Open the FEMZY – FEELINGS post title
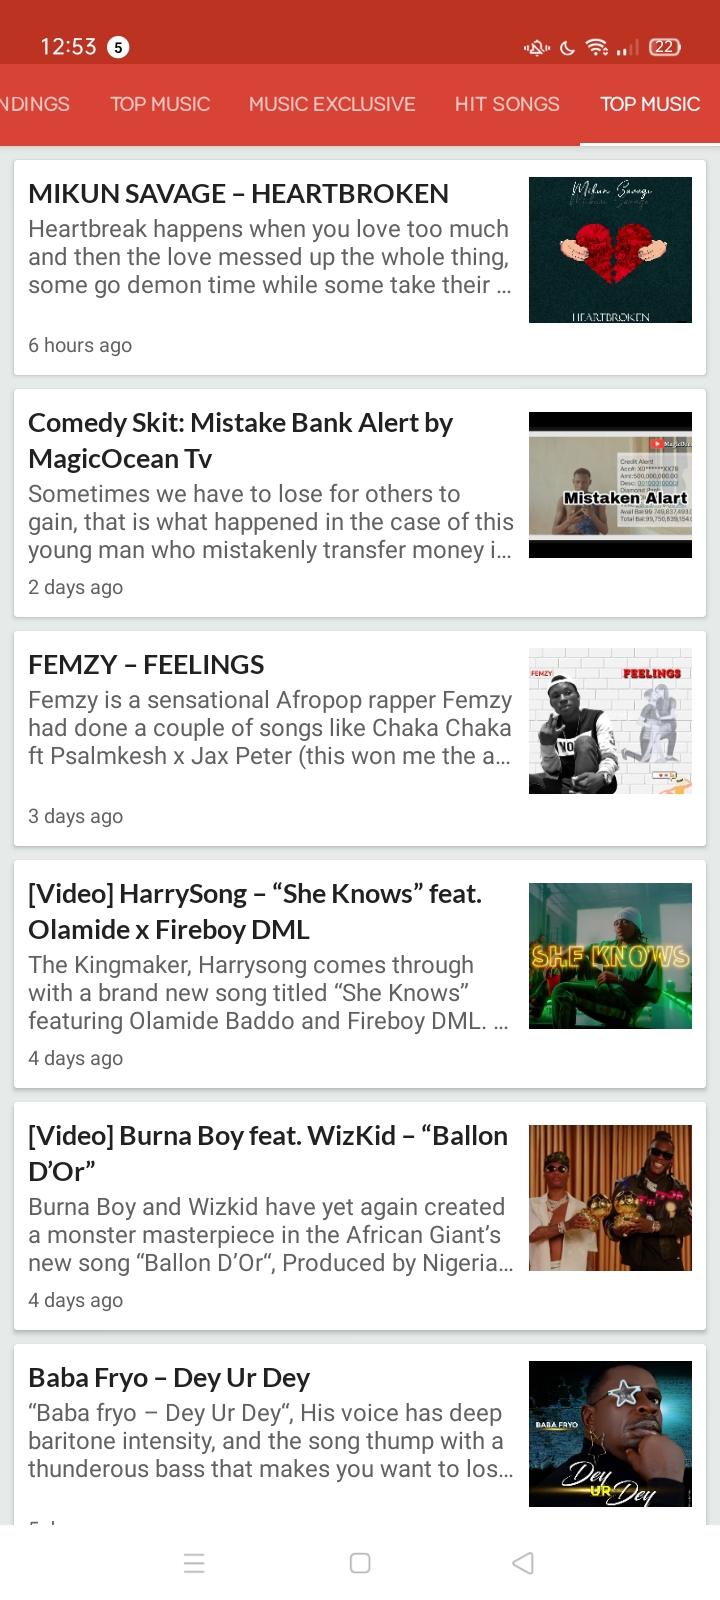This screenshot has width=720, height=1600. point(146,664)
